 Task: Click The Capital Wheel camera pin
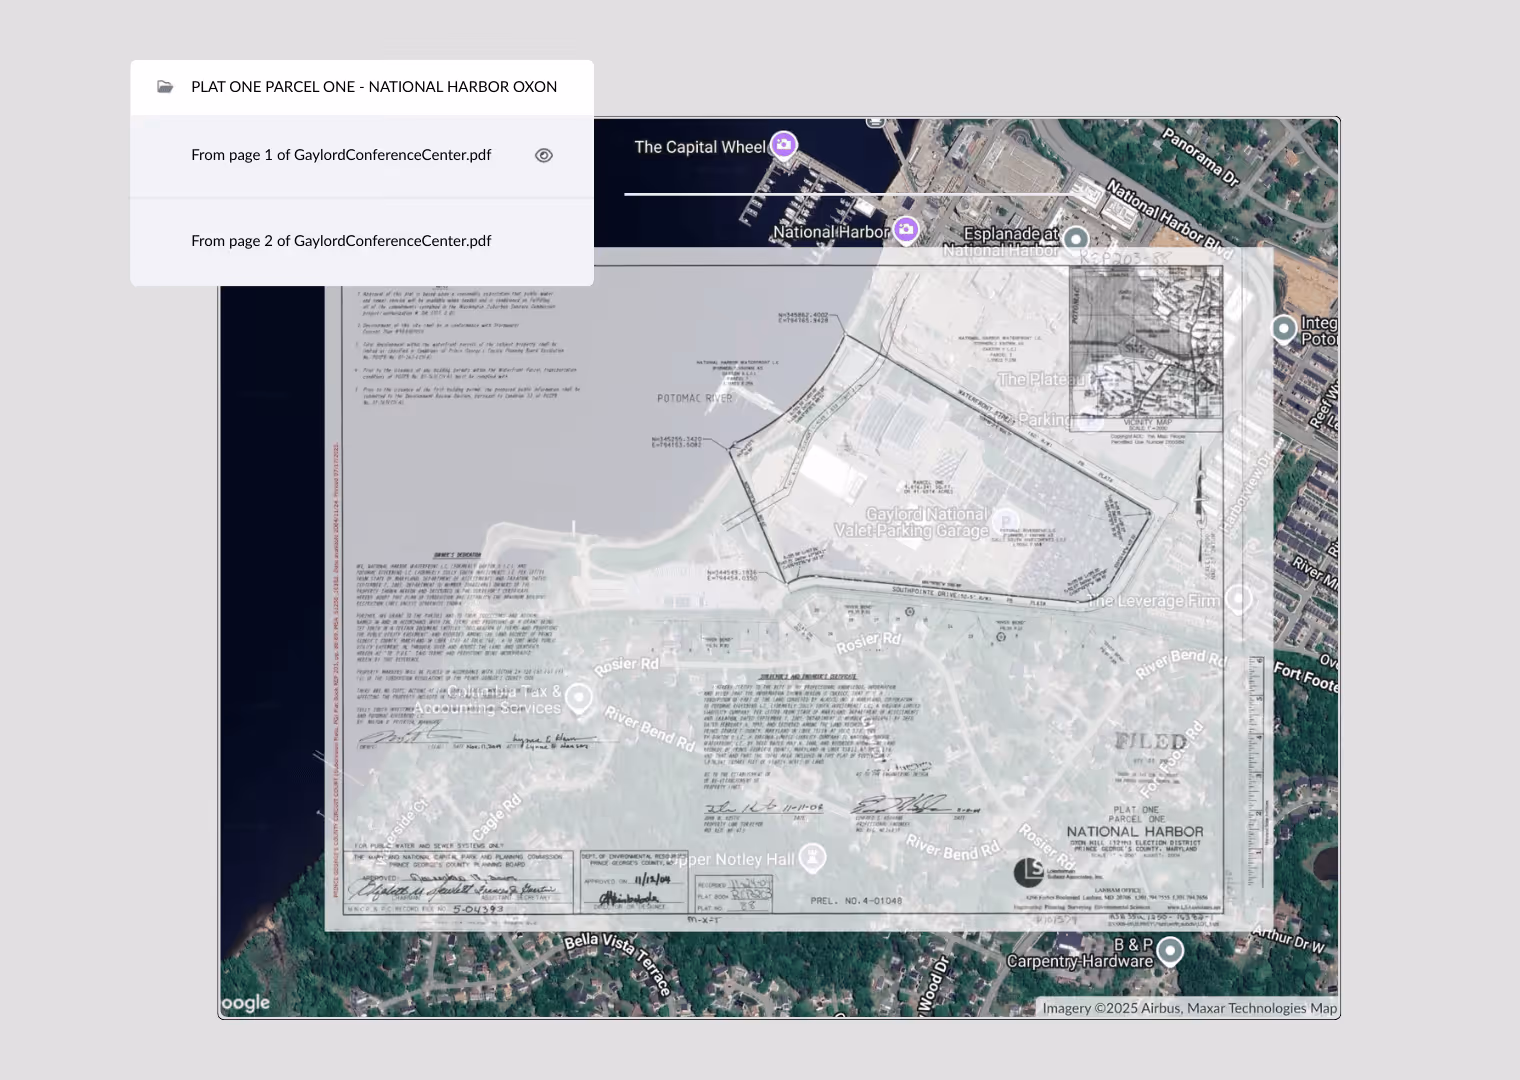tap(784, 145)
